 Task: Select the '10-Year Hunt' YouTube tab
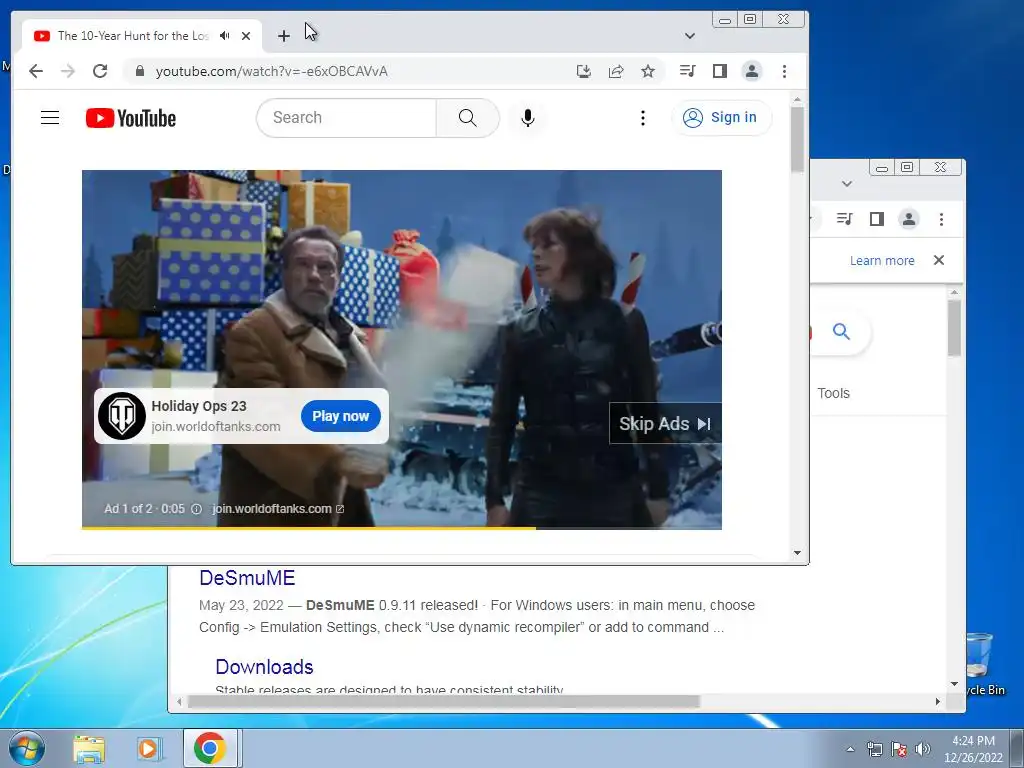[x=133, y=36]
